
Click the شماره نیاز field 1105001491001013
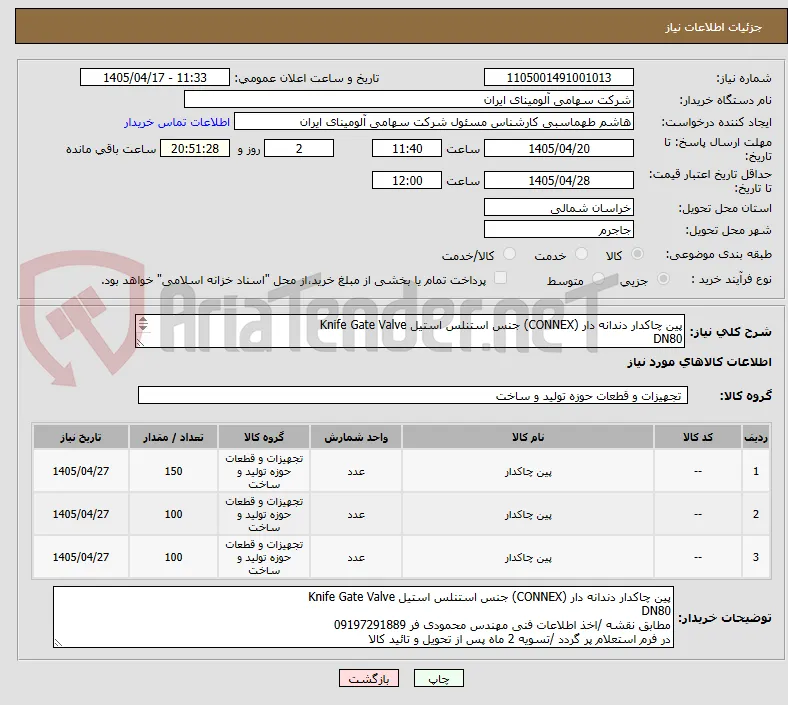[558, 77]
